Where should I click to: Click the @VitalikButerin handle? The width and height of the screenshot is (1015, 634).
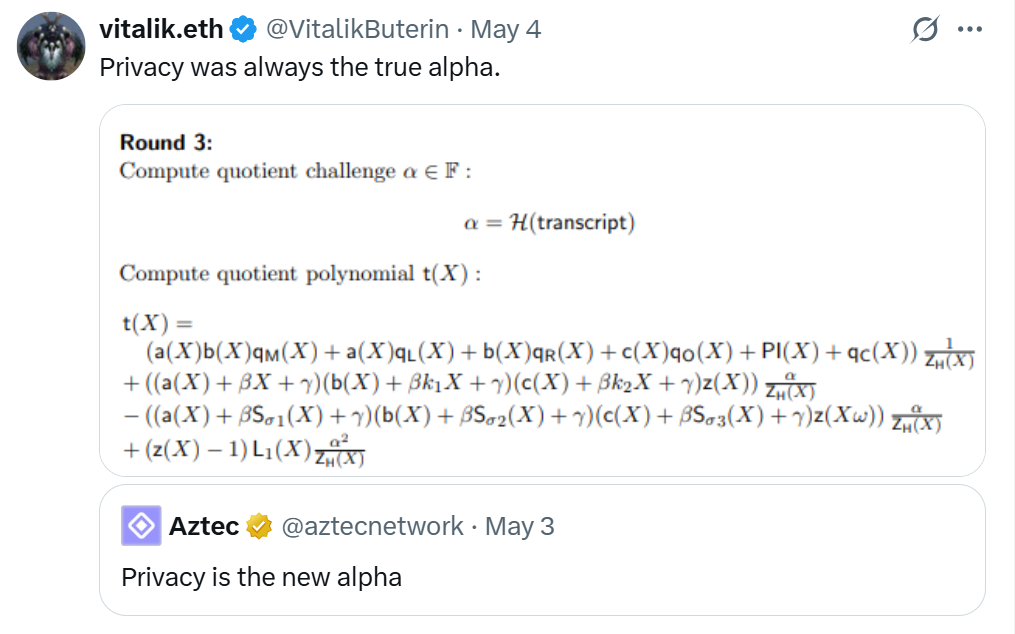coord(355,30)
